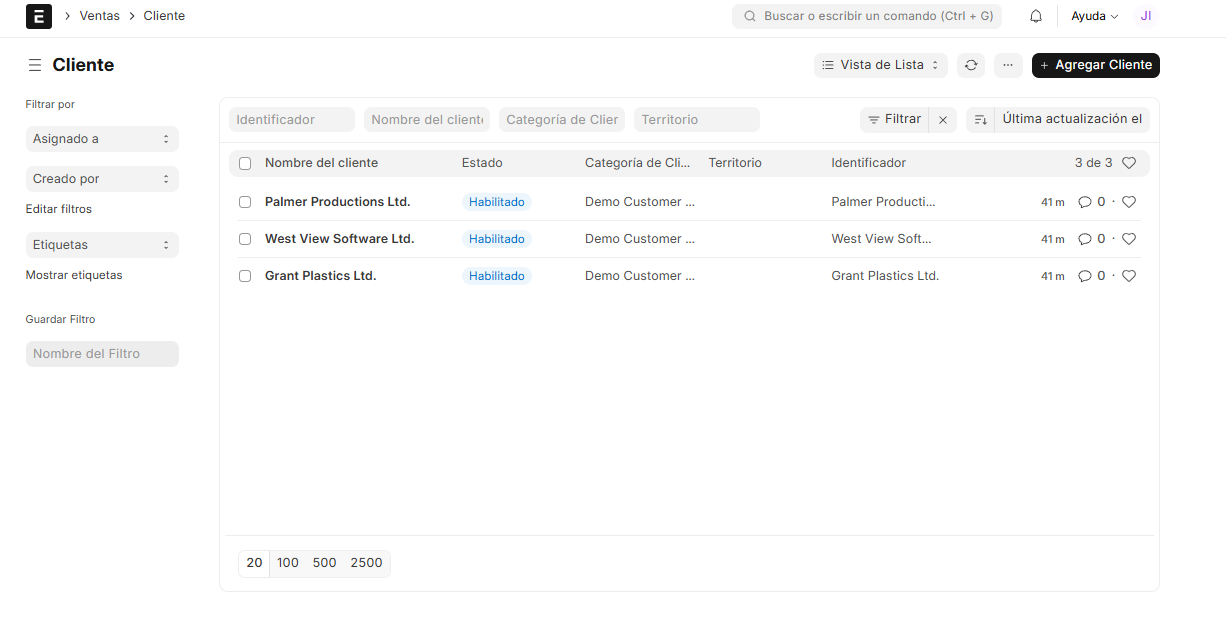The image size is (1226, 633).
Task: Select the West View Software Ltd. checkbox
Action: [x=245, y=239]
